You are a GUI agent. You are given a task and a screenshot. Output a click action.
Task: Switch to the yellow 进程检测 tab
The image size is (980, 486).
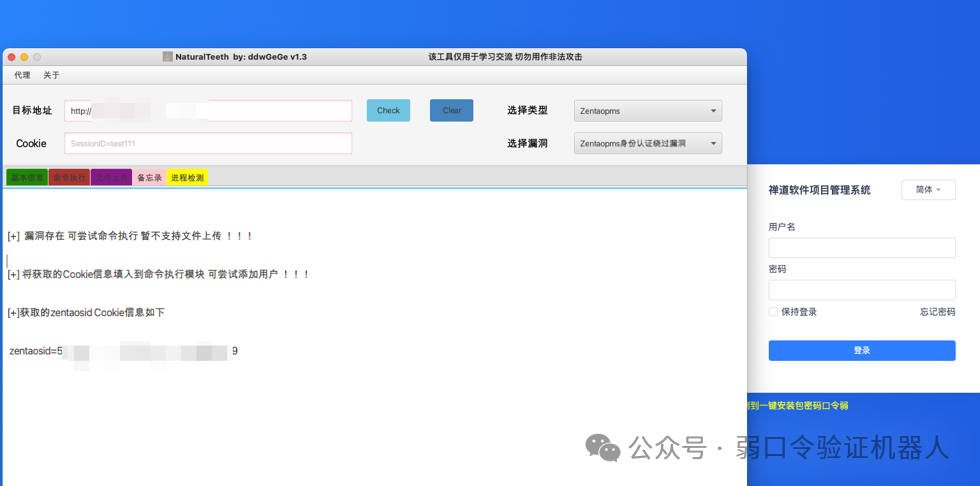coord(187,177)
